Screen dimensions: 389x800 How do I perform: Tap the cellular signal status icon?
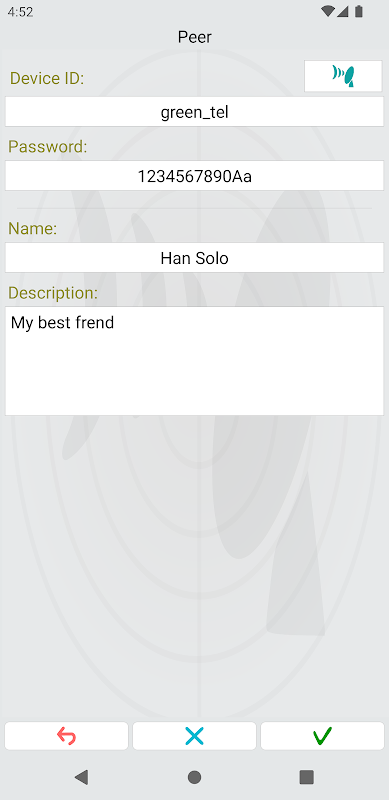[343, 12]
